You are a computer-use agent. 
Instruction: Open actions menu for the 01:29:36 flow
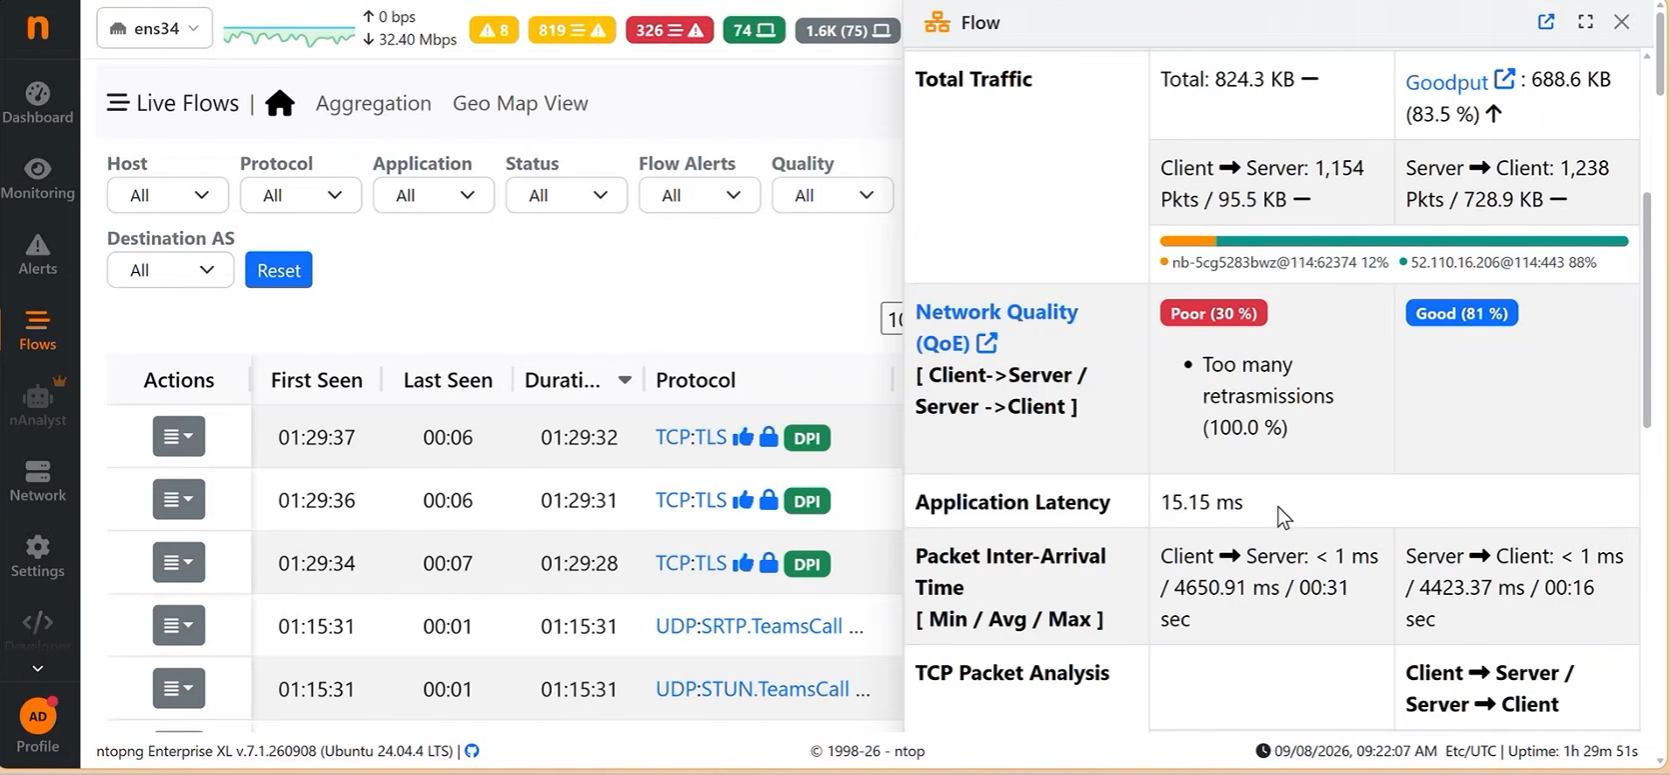coord(179,500)
